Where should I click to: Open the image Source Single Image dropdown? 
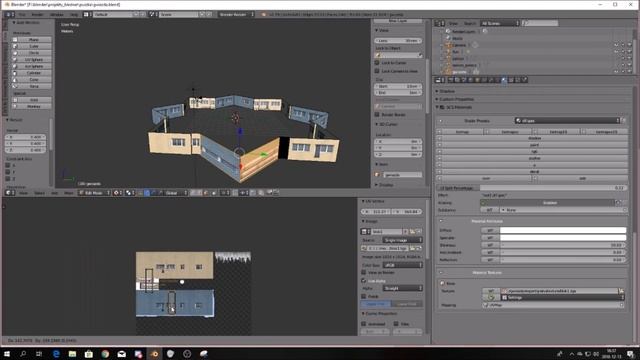pyautogui.click(x=402, y=240)
